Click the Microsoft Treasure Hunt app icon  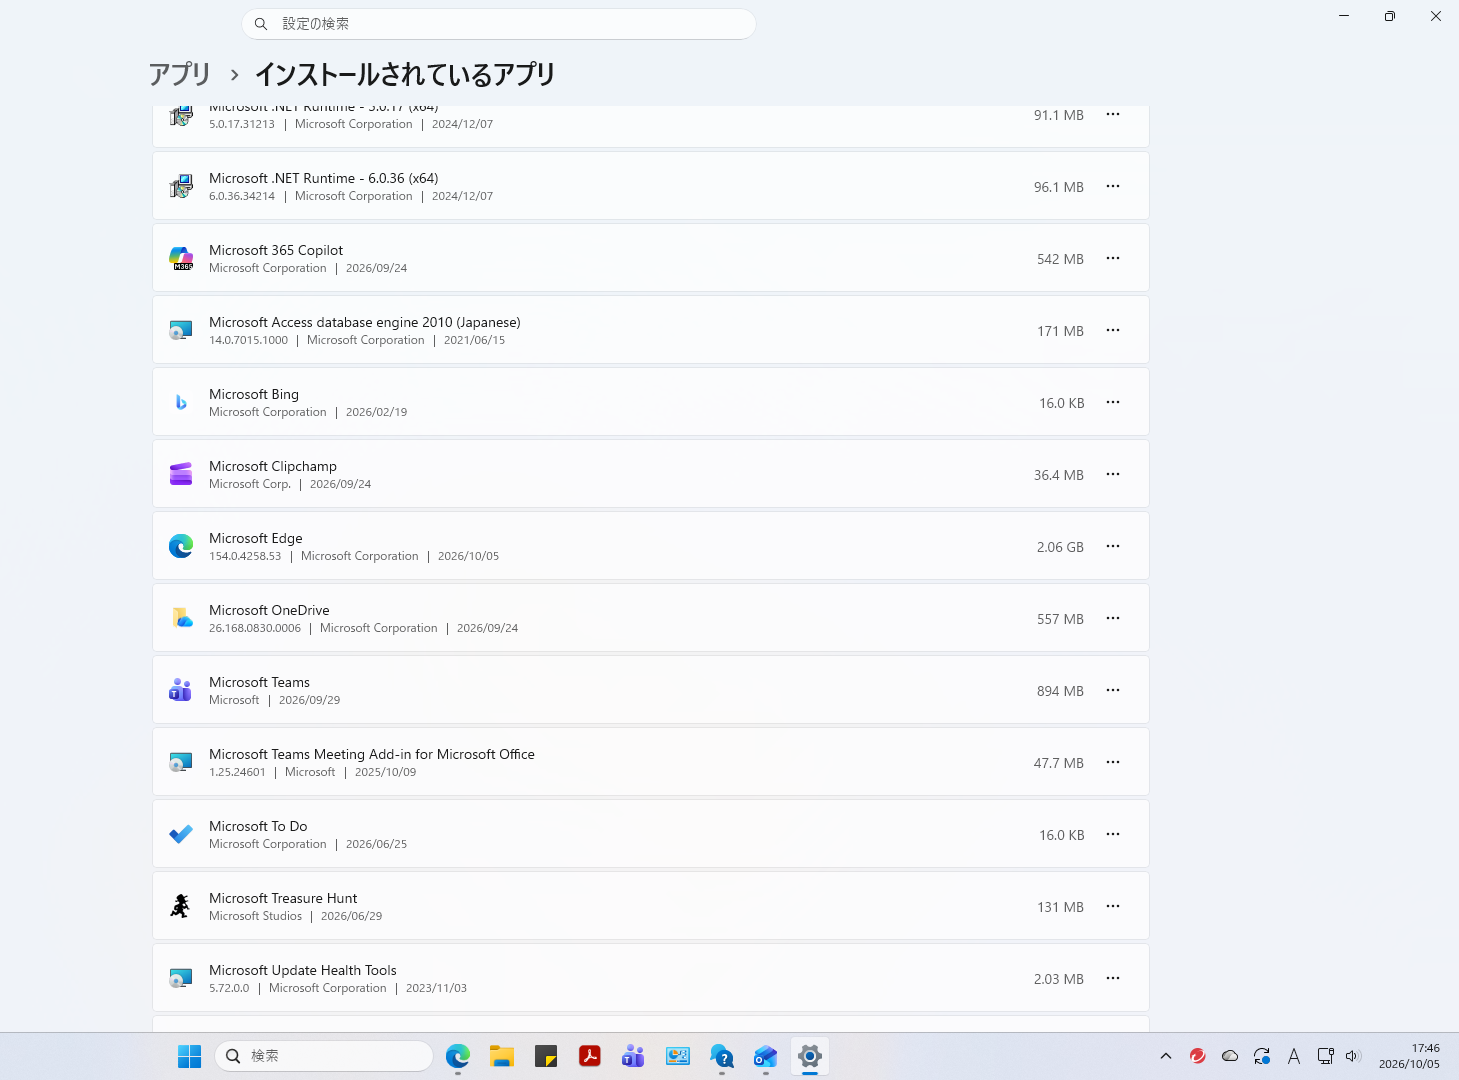tap(181, 906)
